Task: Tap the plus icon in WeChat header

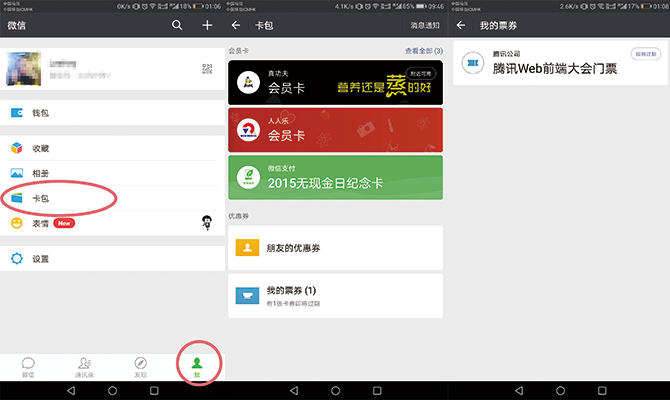Action: pos(207,24)
